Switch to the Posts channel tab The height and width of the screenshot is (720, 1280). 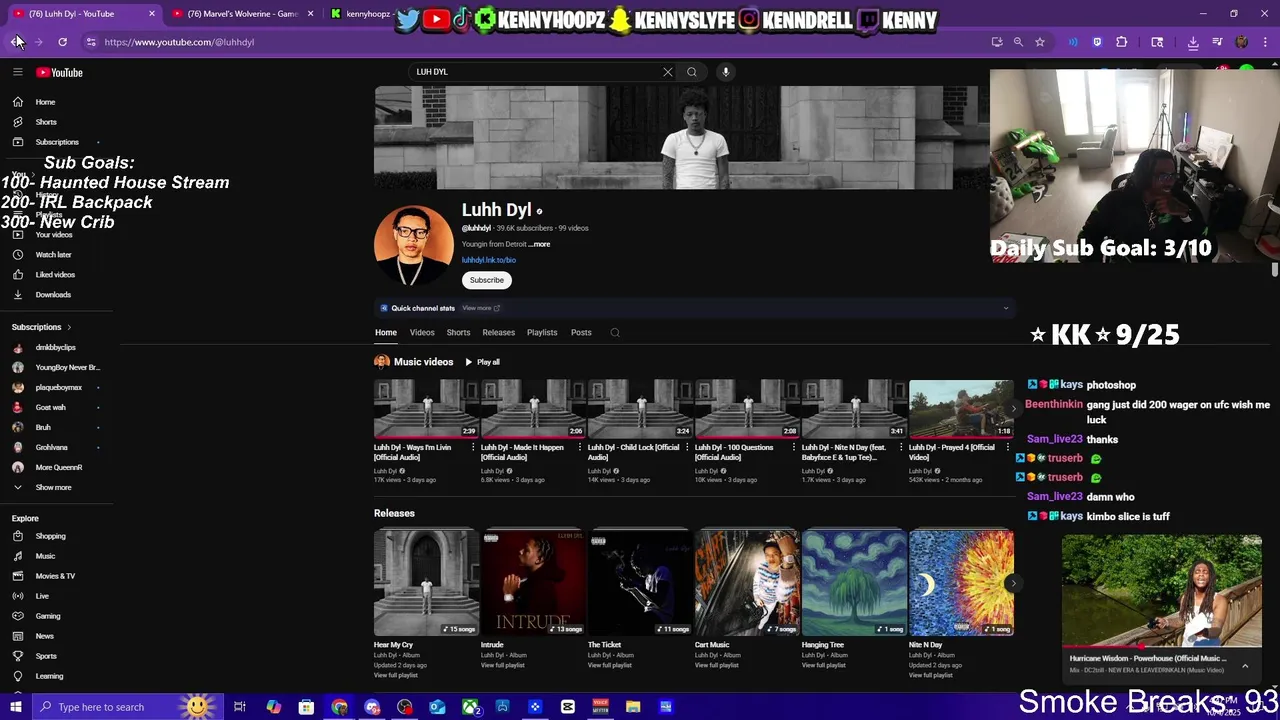[x=581, y=333]
